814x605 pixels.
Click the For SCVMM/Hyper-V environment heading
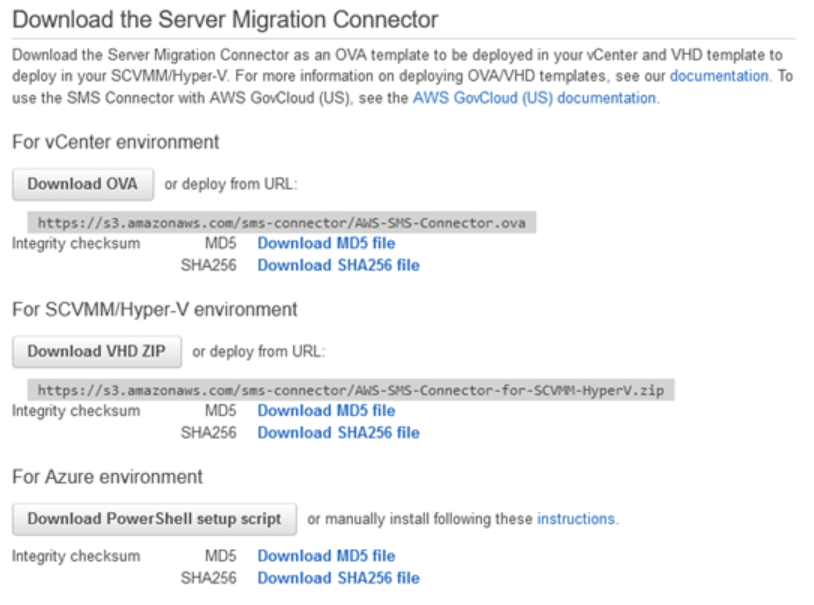coord(155,310)
